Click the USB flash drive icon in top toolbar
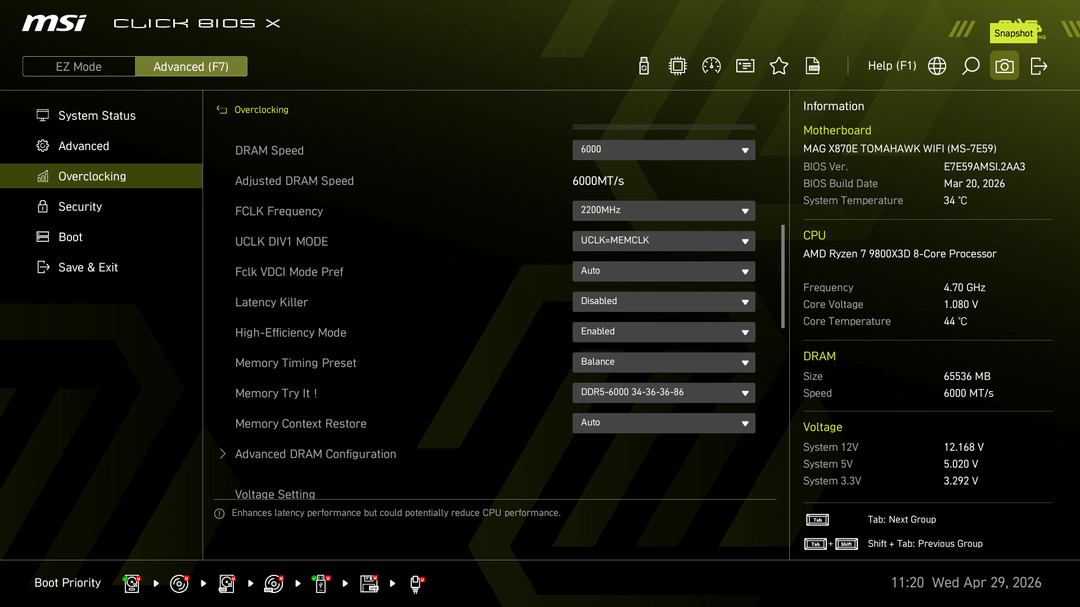The height and width of the screenshot is (607, 1080). pyautogui.click(x=644, y=66)
